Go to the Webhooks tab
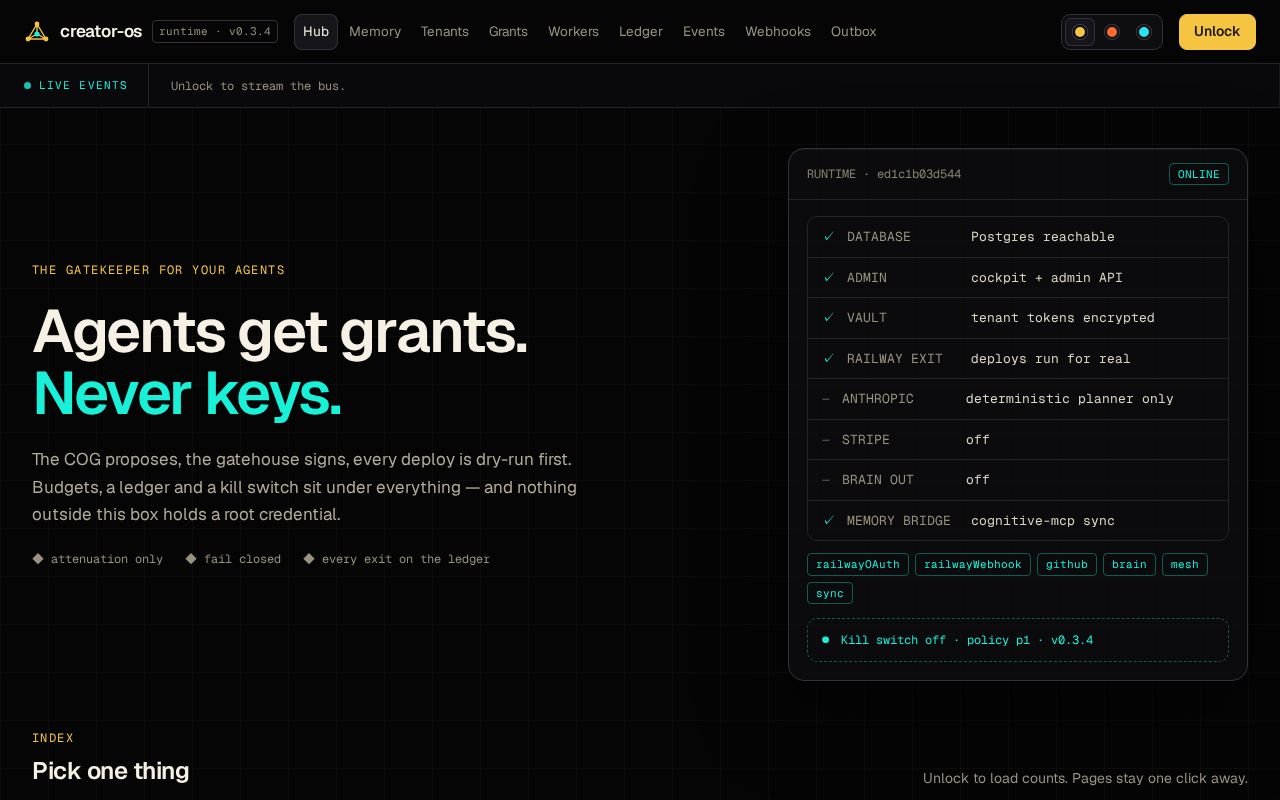1280x800 pixels. (x=778, y=32)
